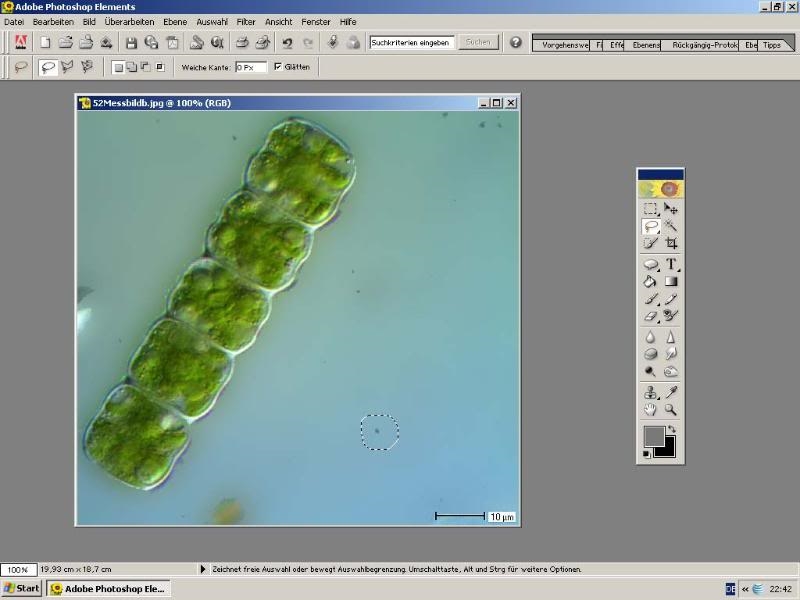
Task: Click the Weiche Kante input field
Action: (x=251, y=67)
